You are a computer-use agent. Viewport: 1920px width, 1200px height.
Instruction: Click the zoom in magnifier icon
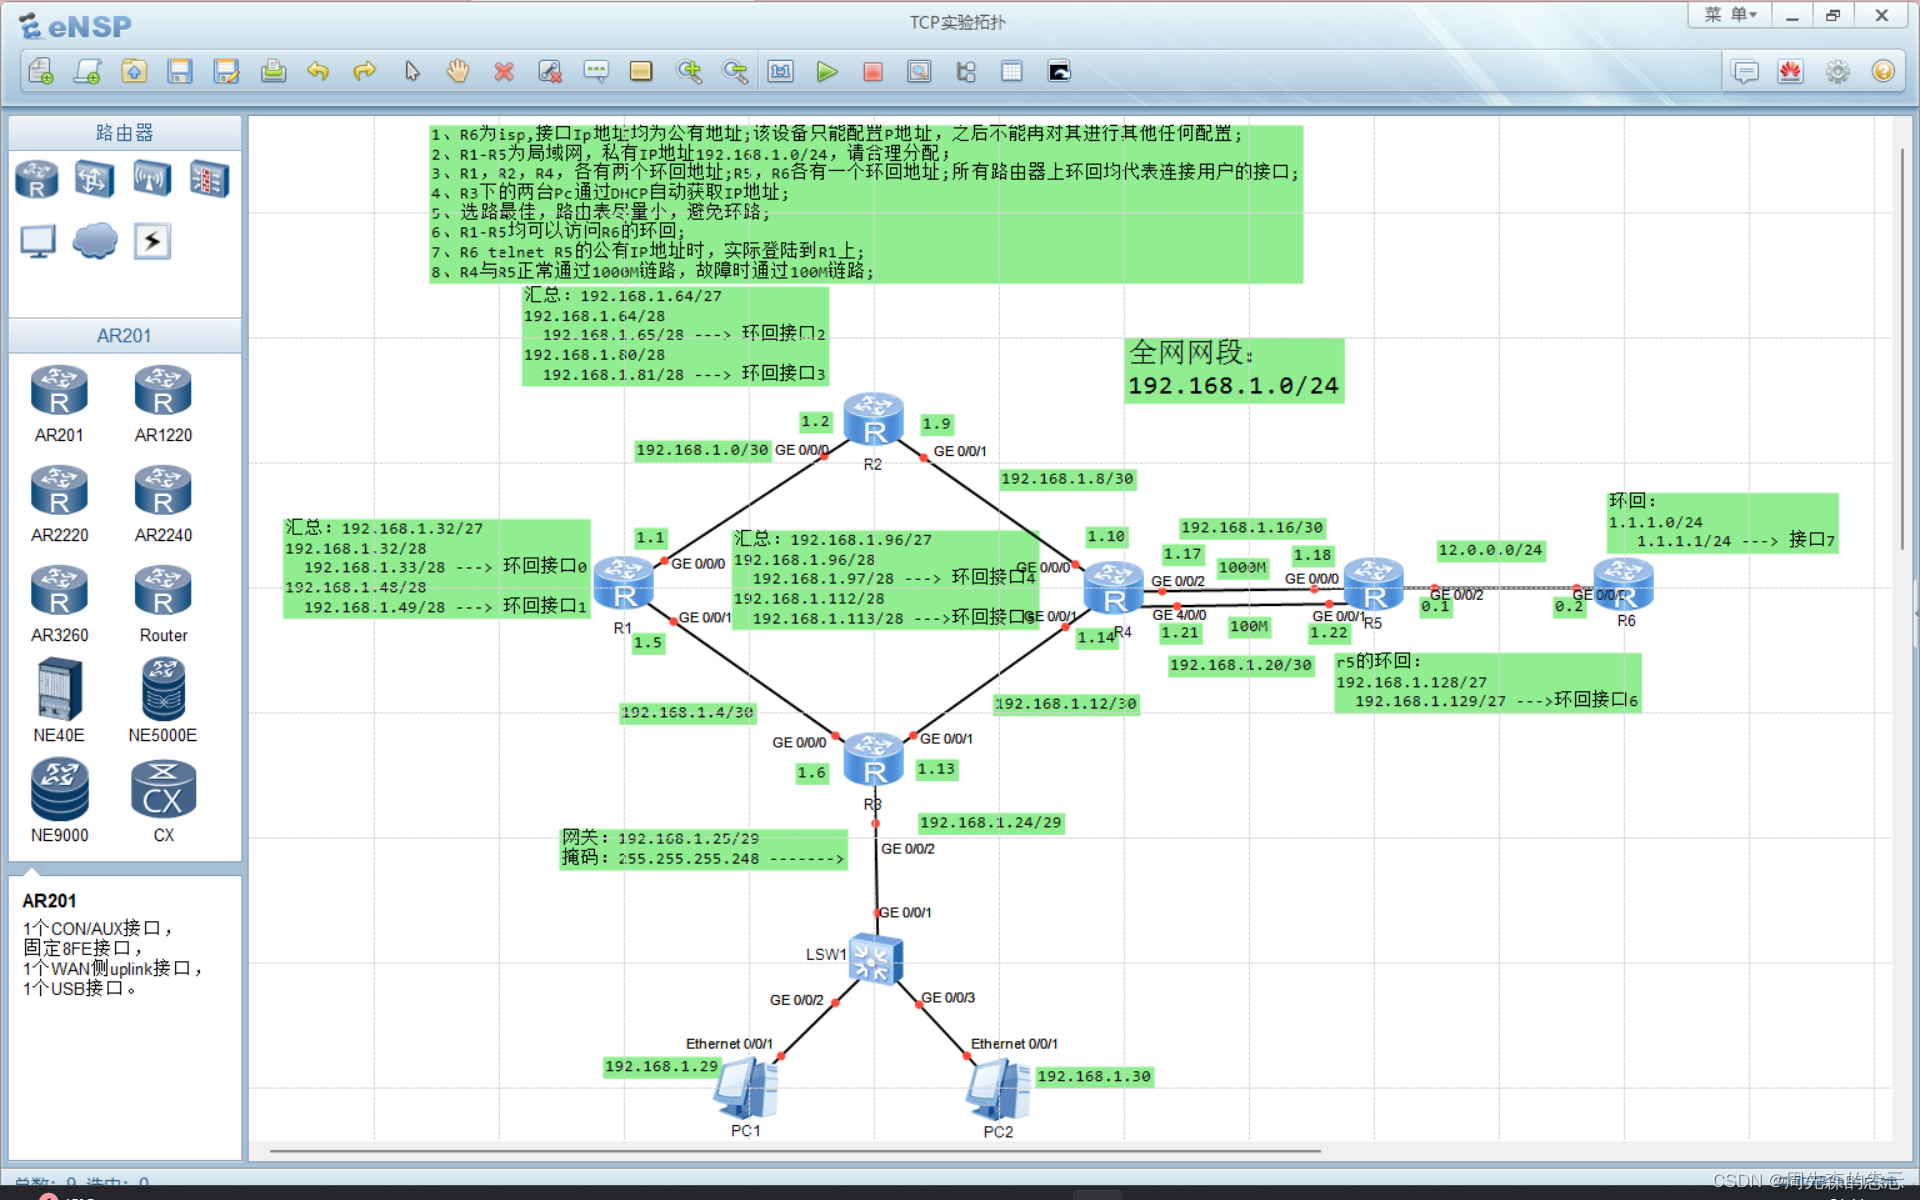pos(688,71)
